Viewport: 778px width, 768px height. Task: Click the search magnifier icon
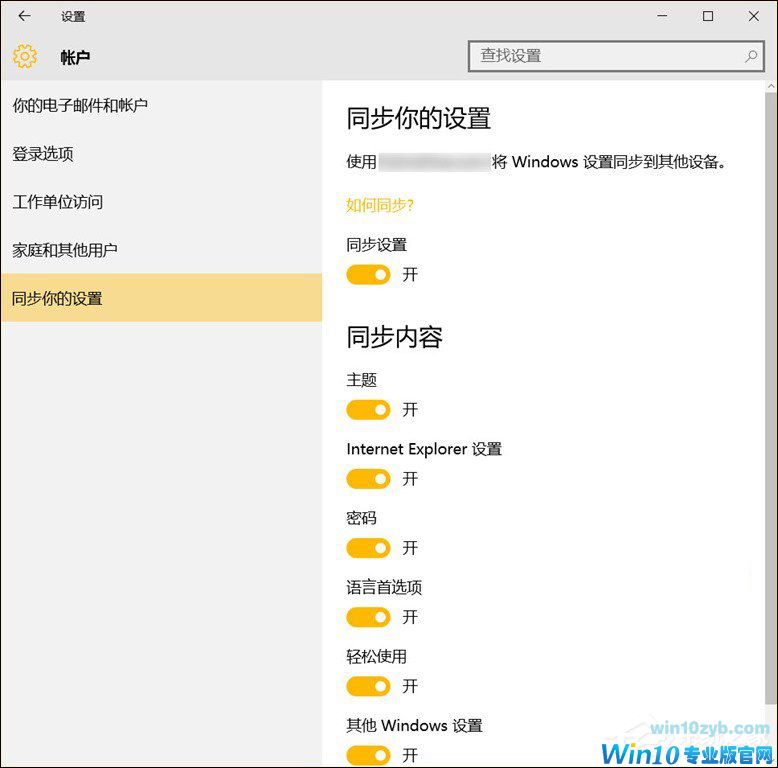click(751, 56)
